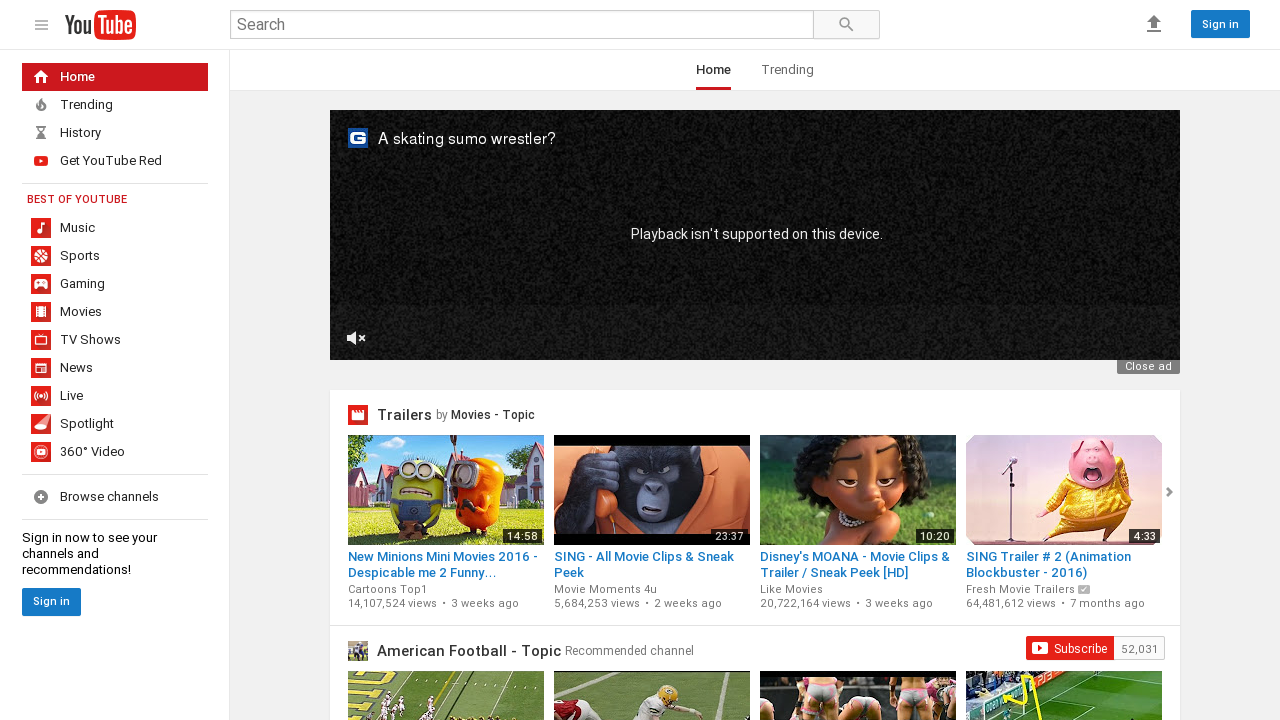The image size is (1280, 720).
Task: Click the Live broadcast icon
Action: click(41, 396)
